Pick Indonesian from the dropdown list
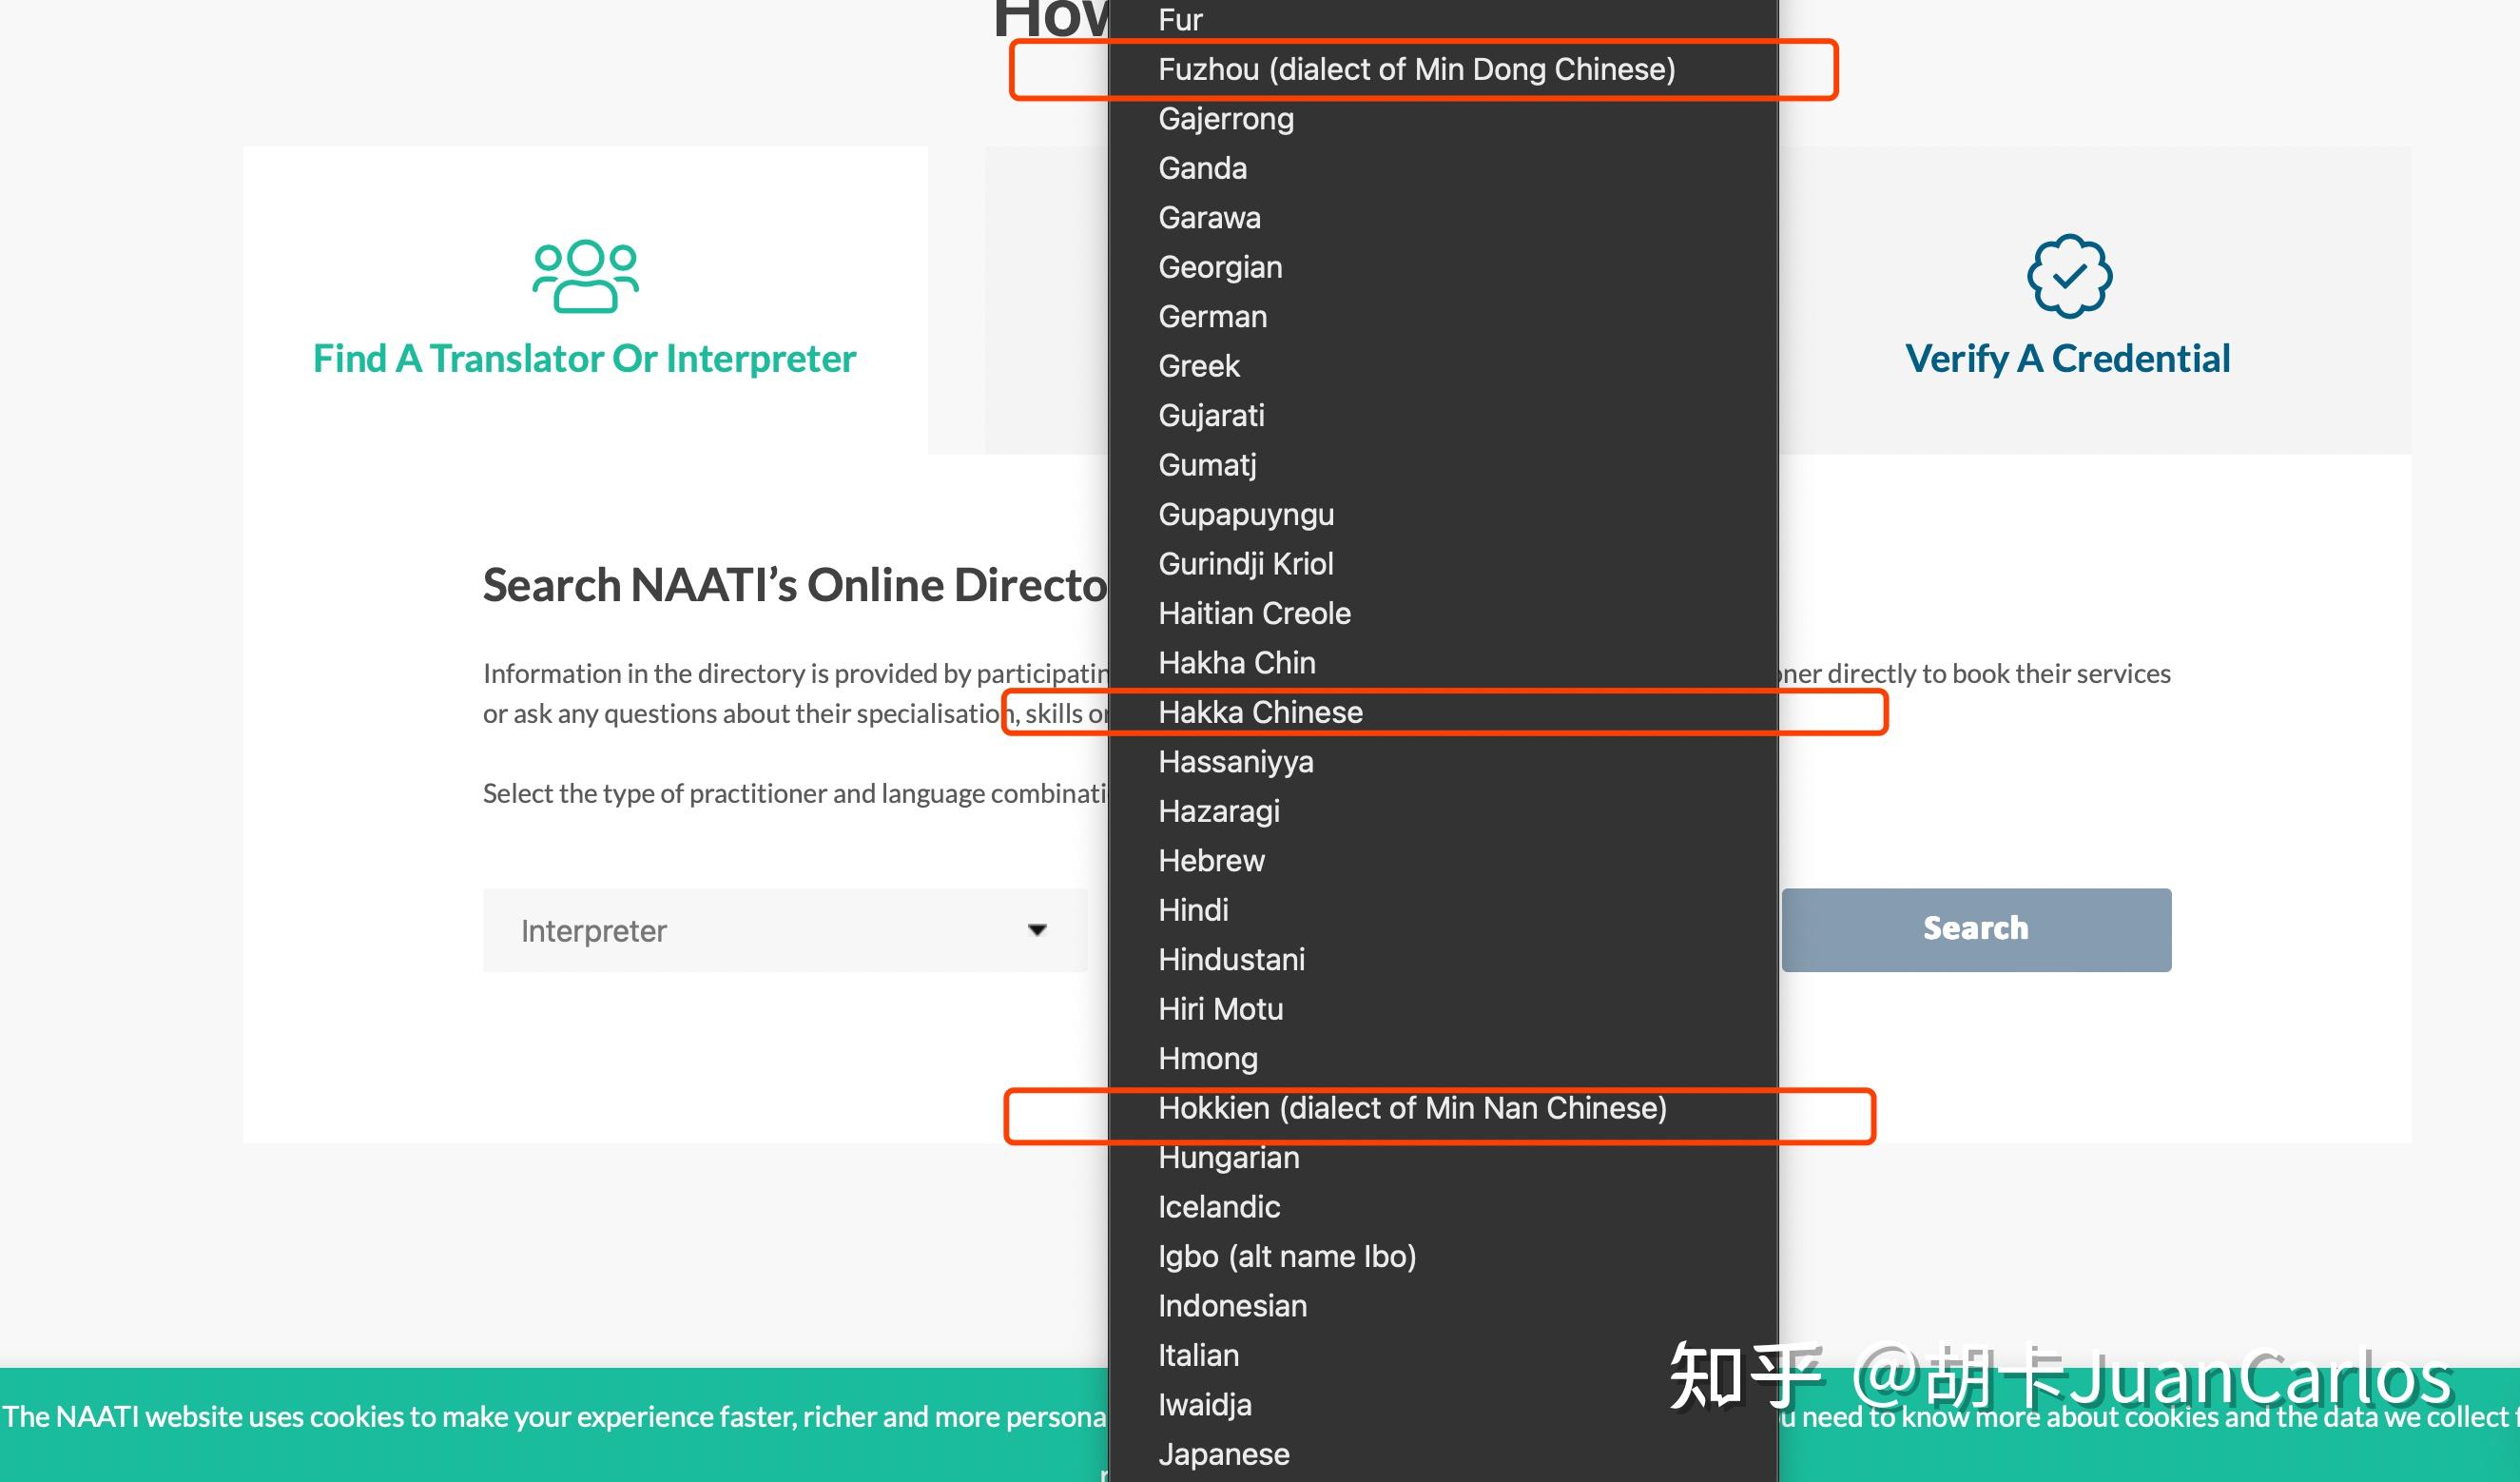Viewport: 2520px width, 1482px height. click(1232, 1306)
